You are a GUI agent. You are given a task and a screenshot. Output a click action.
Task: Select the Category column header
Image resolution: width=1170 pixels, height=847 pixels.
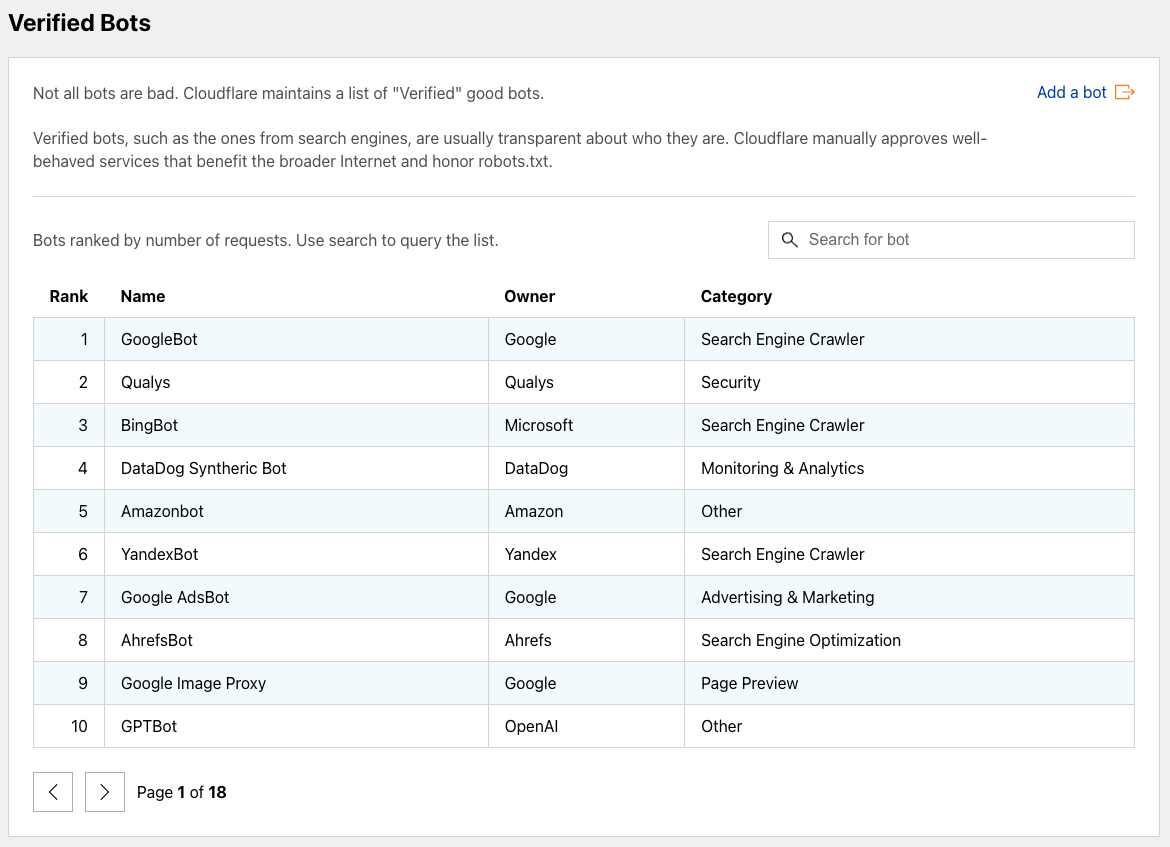(736, 296)
